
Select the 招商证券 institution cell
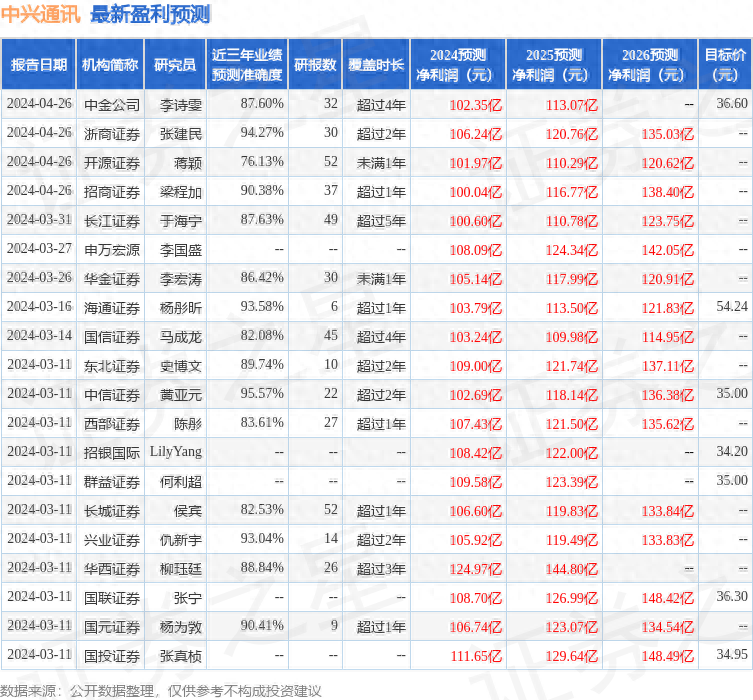pos(112,192)
